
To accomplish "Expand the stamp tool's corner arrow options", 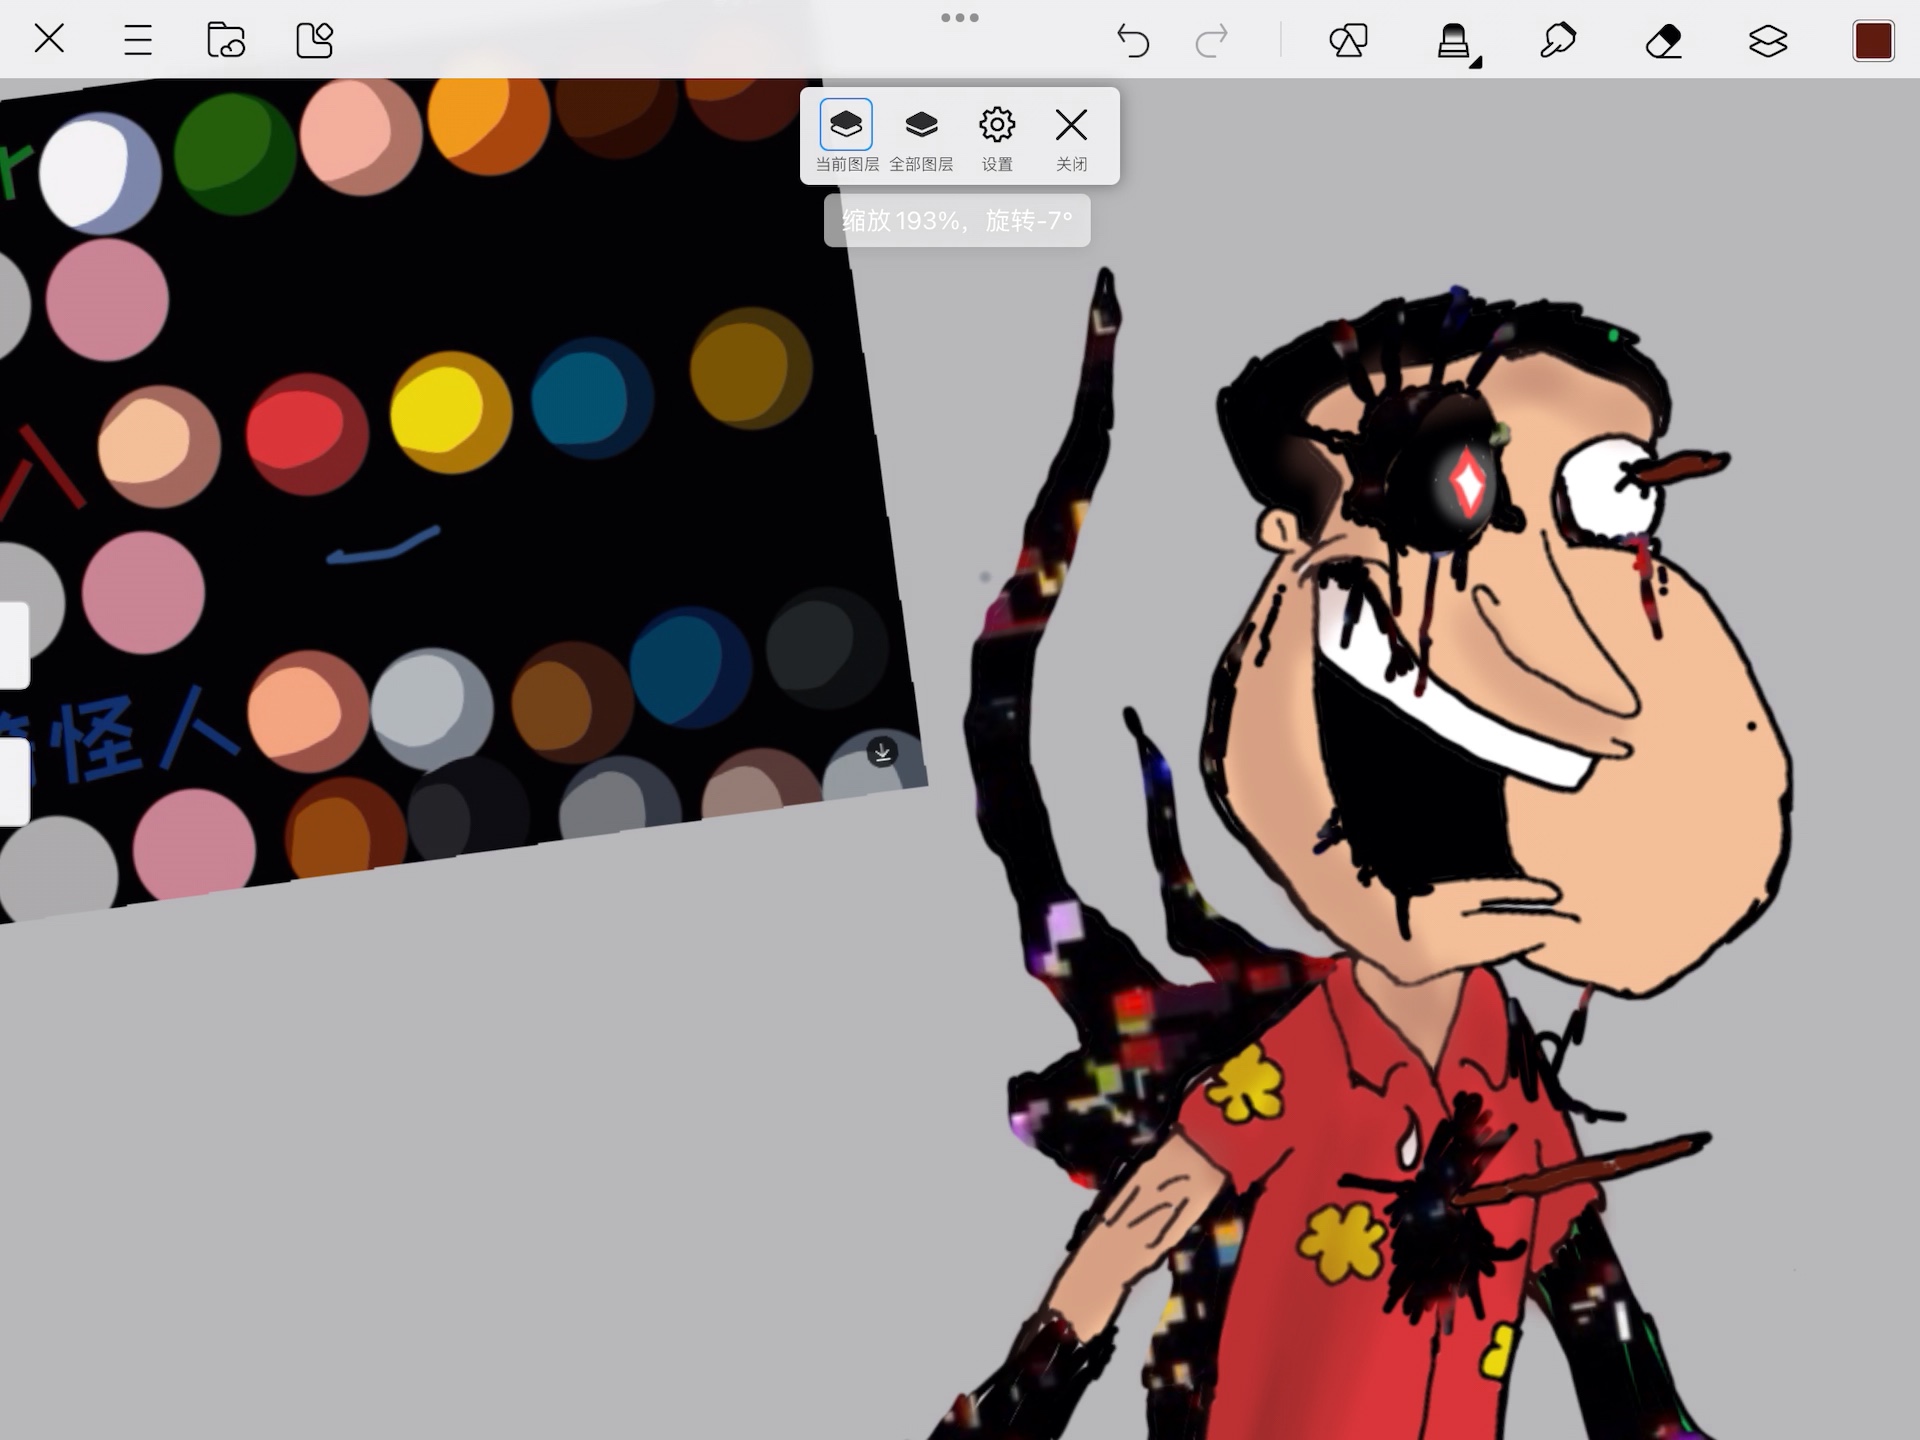I will point(1476,63).
